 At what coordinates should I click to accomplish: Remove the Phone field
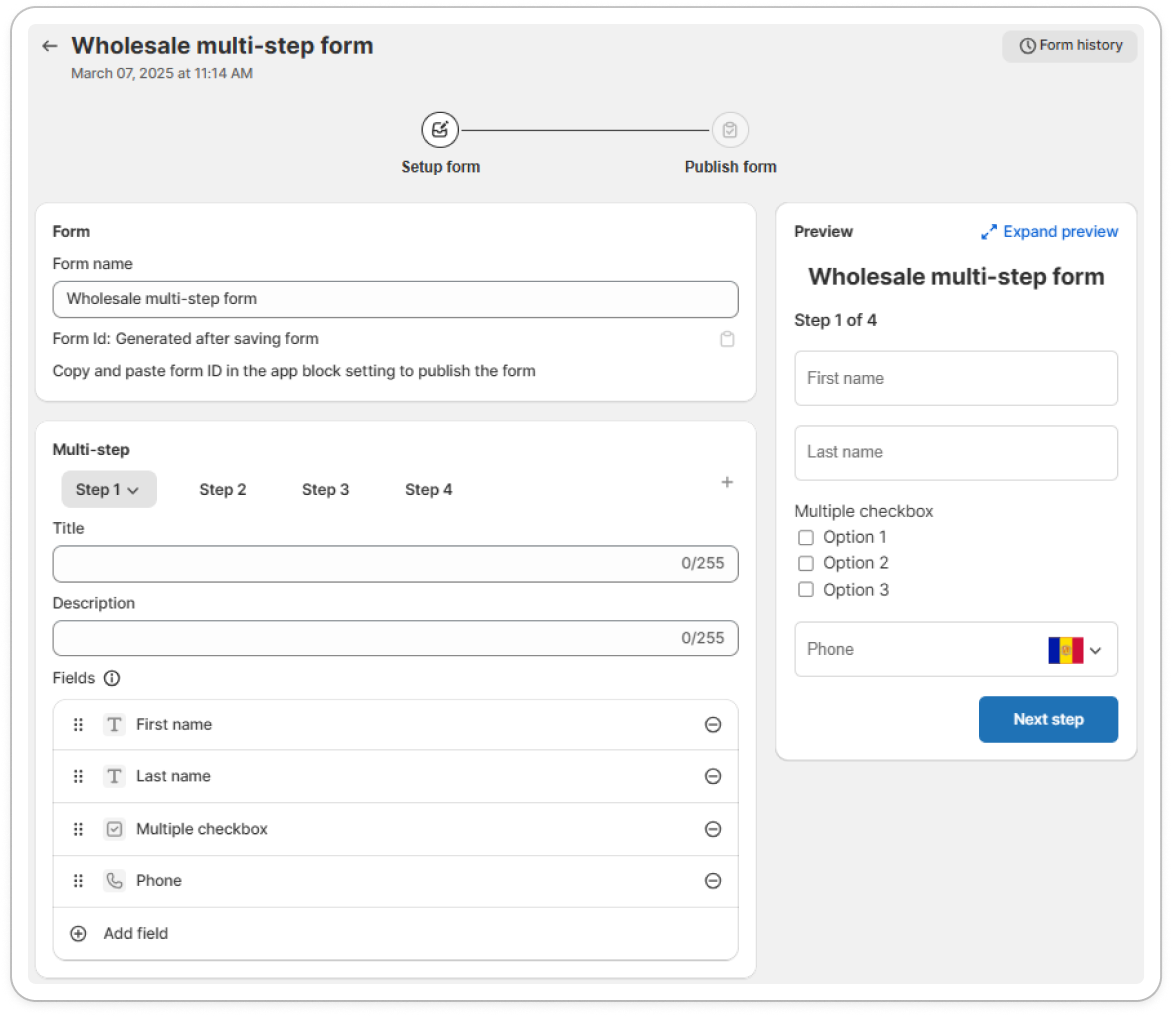713,881
